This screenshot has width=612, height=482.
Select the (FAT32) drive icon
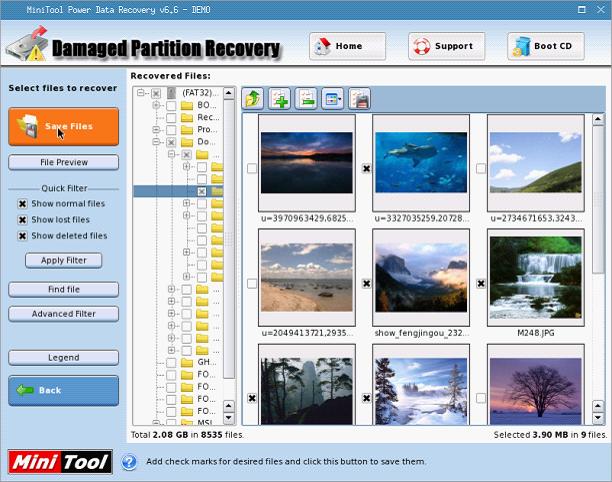click(x=171, y=93)
